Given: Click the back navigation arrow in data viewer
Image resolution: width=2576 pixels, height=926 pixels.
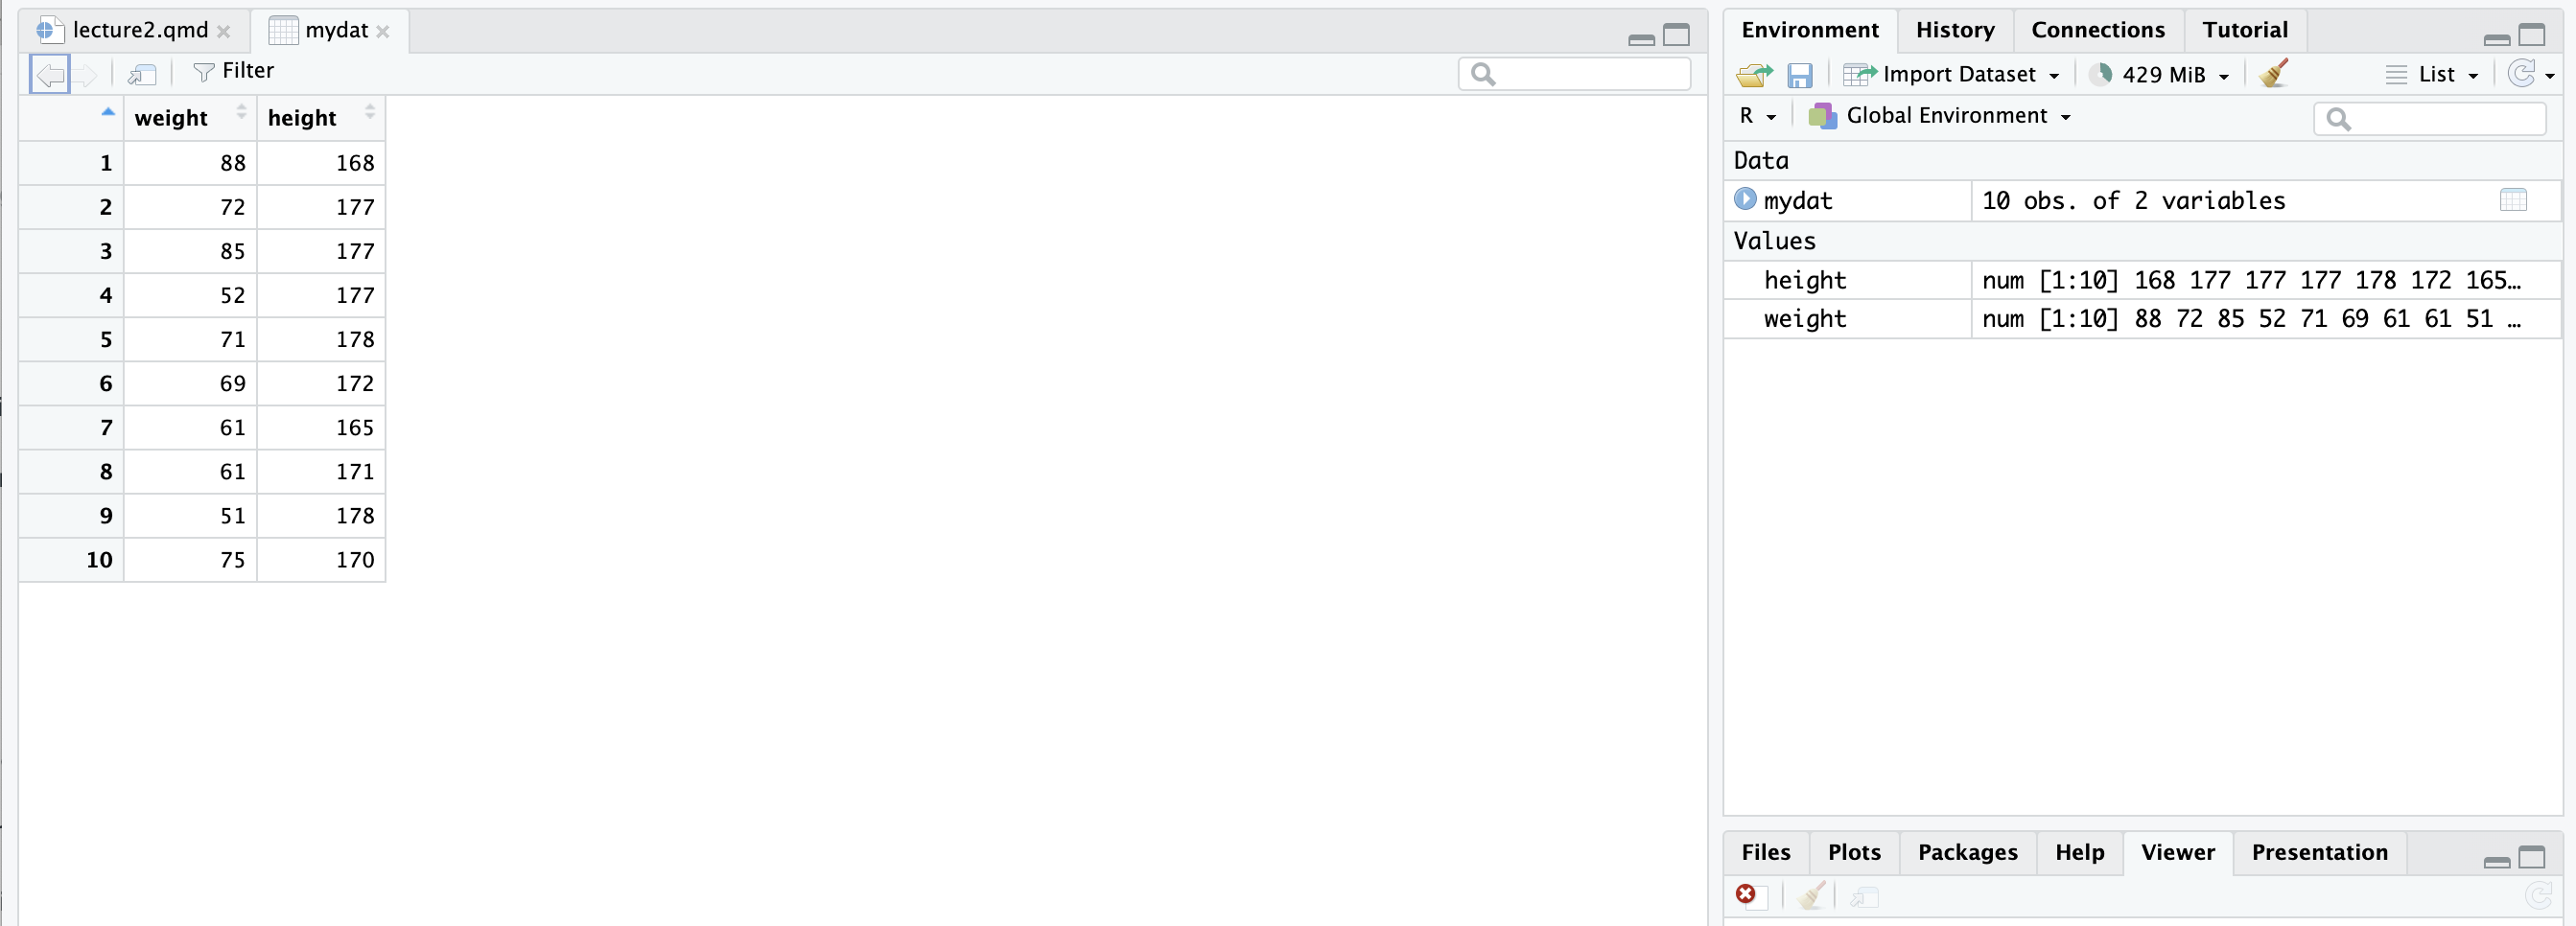Looking at the screenshot, I should tap(49, 74).
